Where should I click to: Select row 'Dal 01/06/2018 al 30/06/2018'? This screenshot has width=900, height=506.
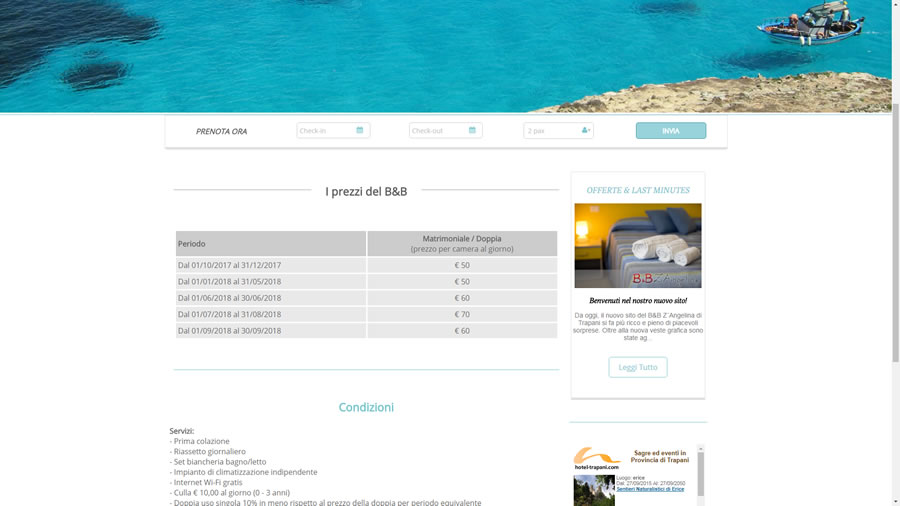[x=366, y=298]
